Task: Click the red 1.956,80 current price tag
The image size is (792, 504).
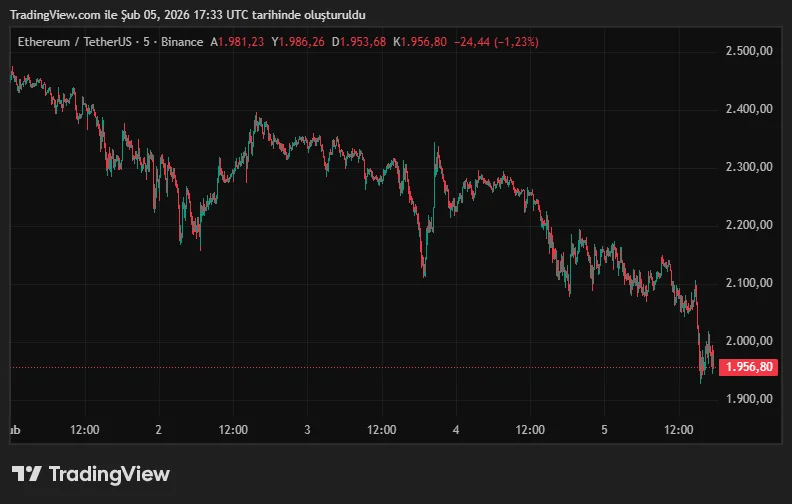Action: click(x=749, y=367)
